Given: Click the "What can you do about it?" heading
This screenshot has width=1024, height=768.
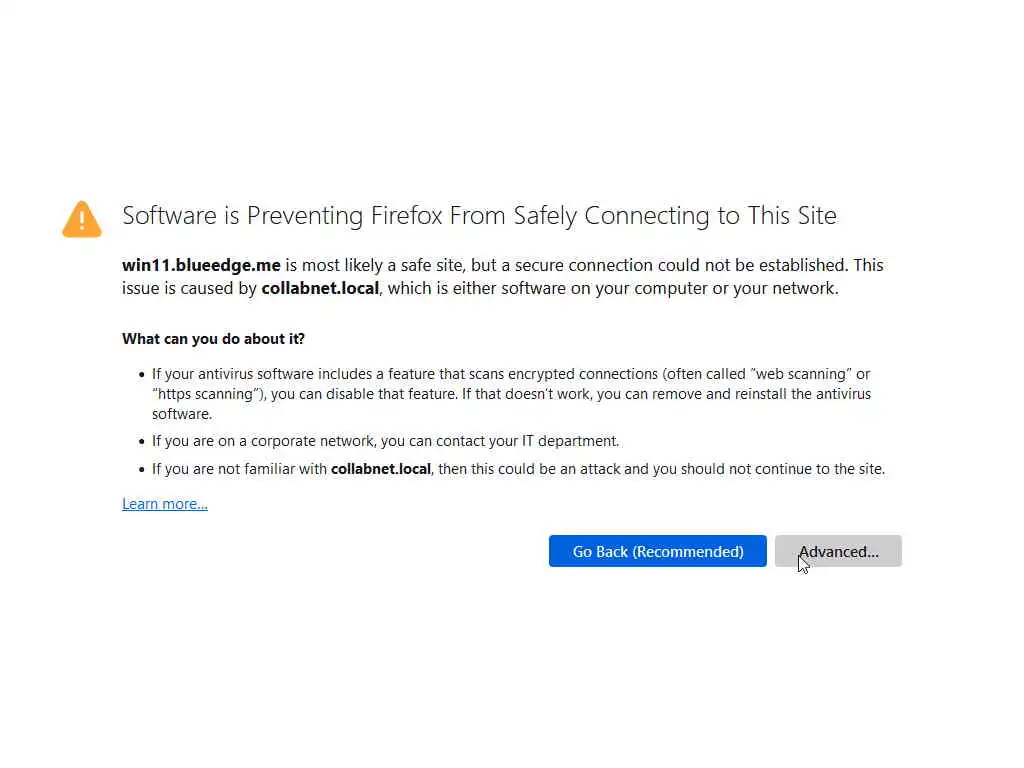Looking at the screenshot, I should (213, 339).
